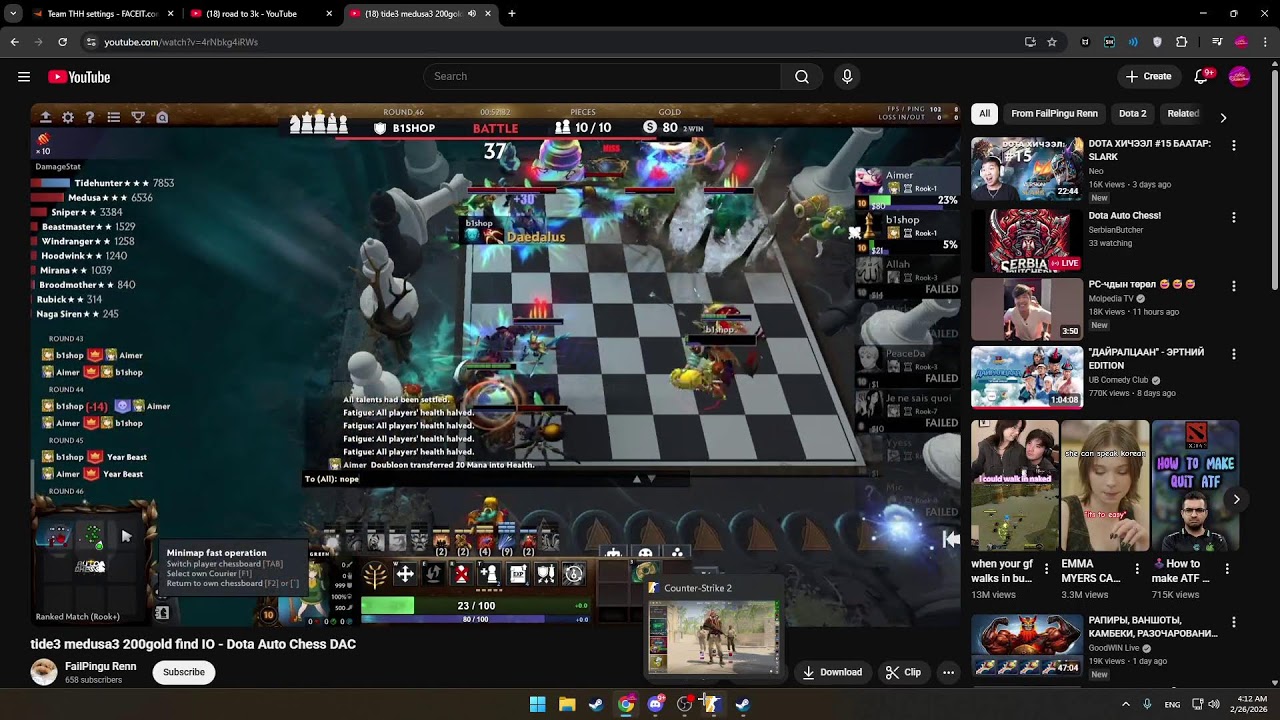This screenshot has height=720, width=1280.
Task: Open the clock showing 4:12 AM
Action: (1251, 704)
